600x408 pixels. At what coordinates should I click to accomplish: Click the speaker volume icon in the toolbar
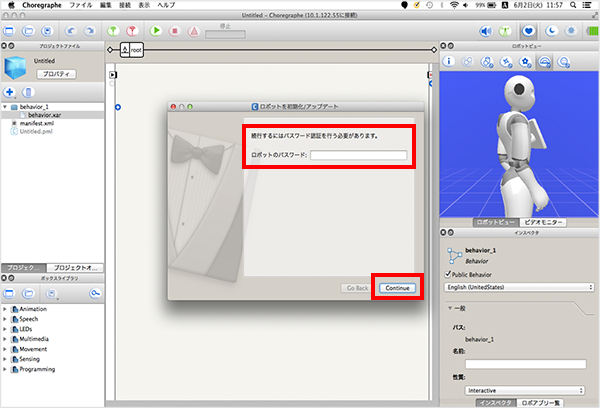coord(486,31)
